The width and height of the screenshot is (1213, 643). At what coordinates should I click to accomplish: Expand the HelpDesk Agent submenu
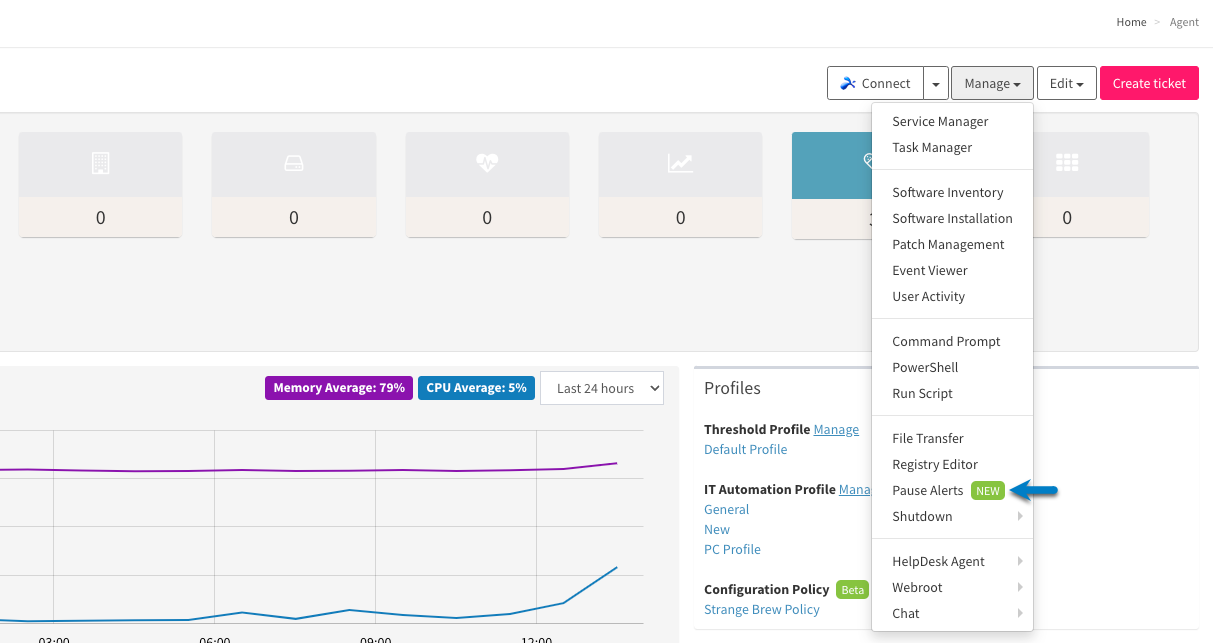pos(952,562)
